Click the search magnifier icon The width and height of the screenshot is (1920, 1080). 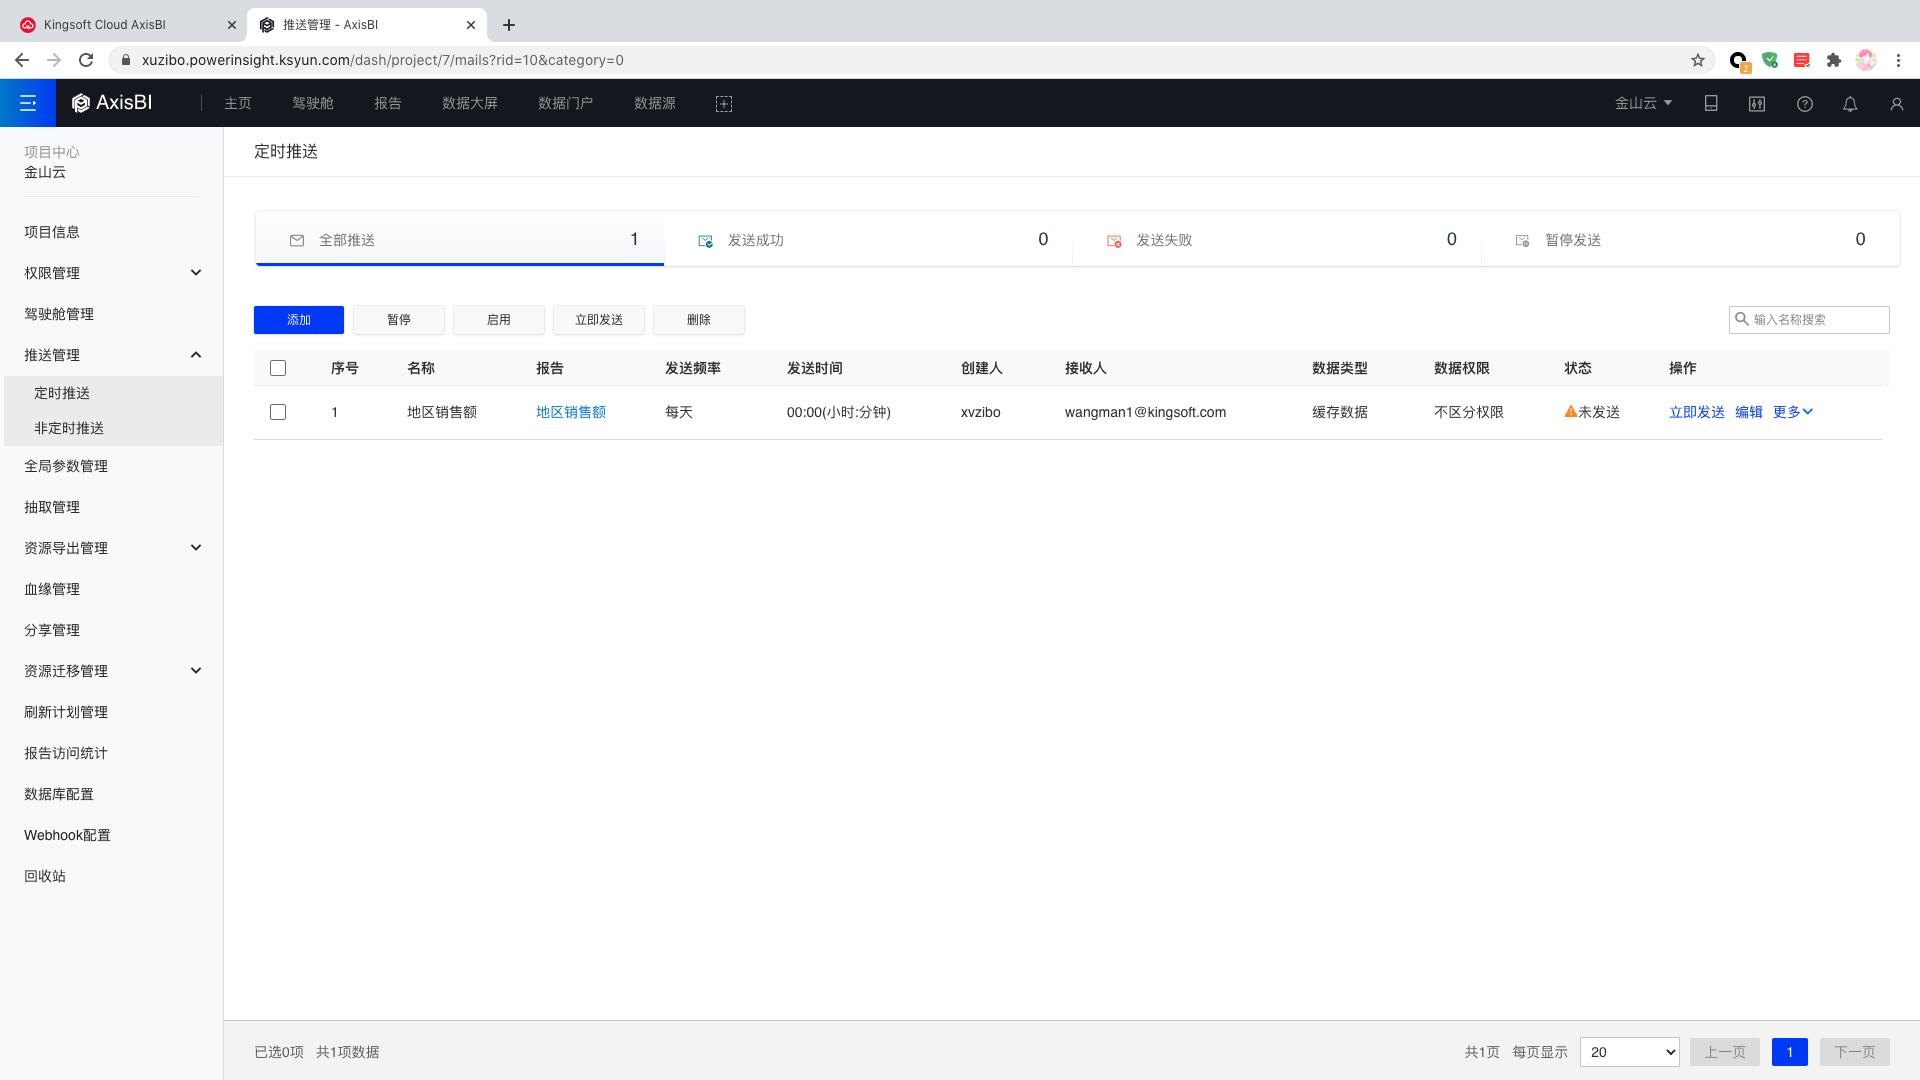[1742, 319]
